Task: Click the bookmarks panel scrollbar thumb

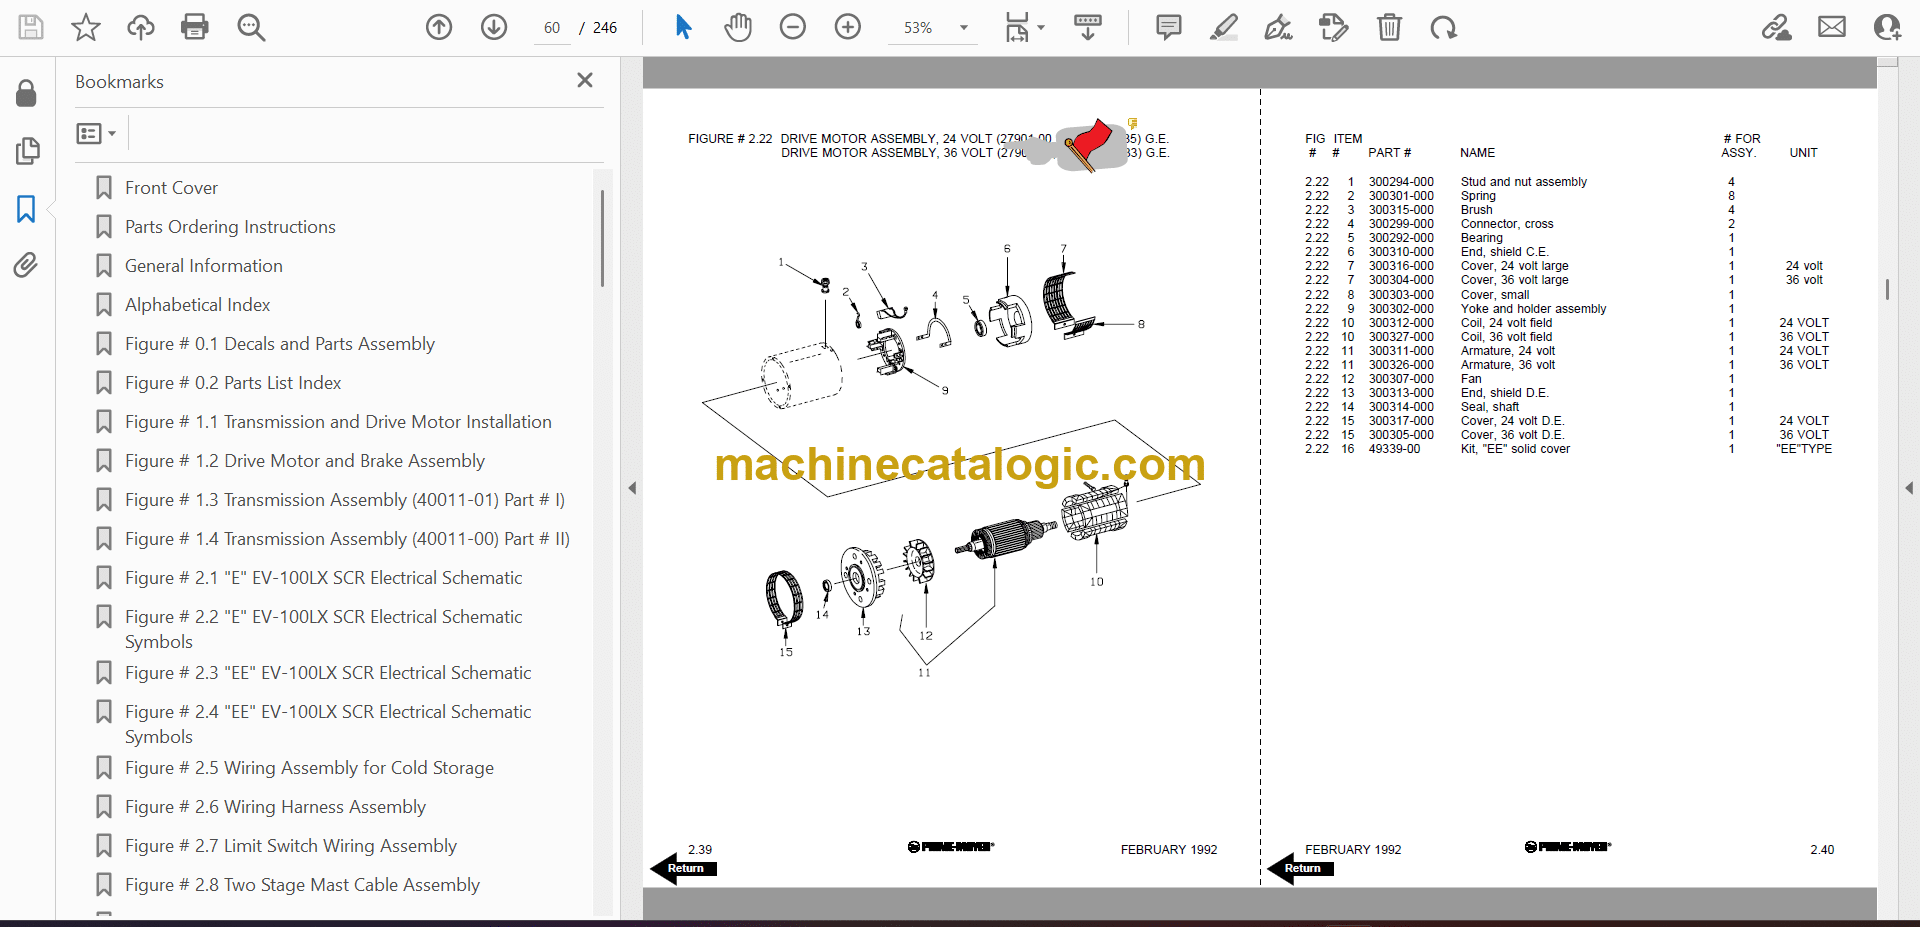Action: click(602, 238)
